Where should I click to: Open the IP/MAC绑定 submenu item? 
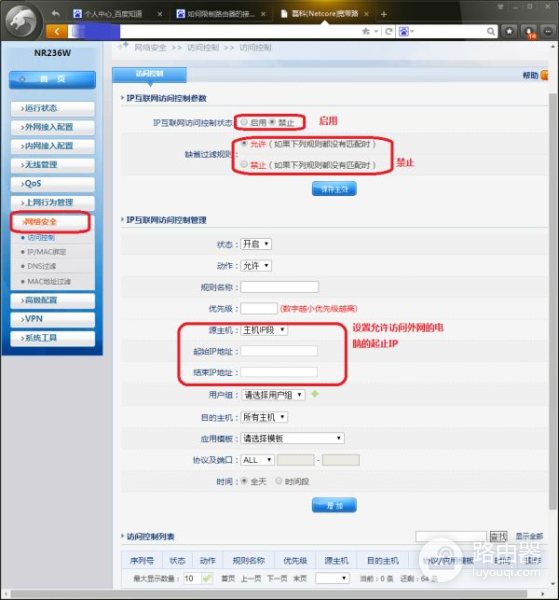(46, 252)
